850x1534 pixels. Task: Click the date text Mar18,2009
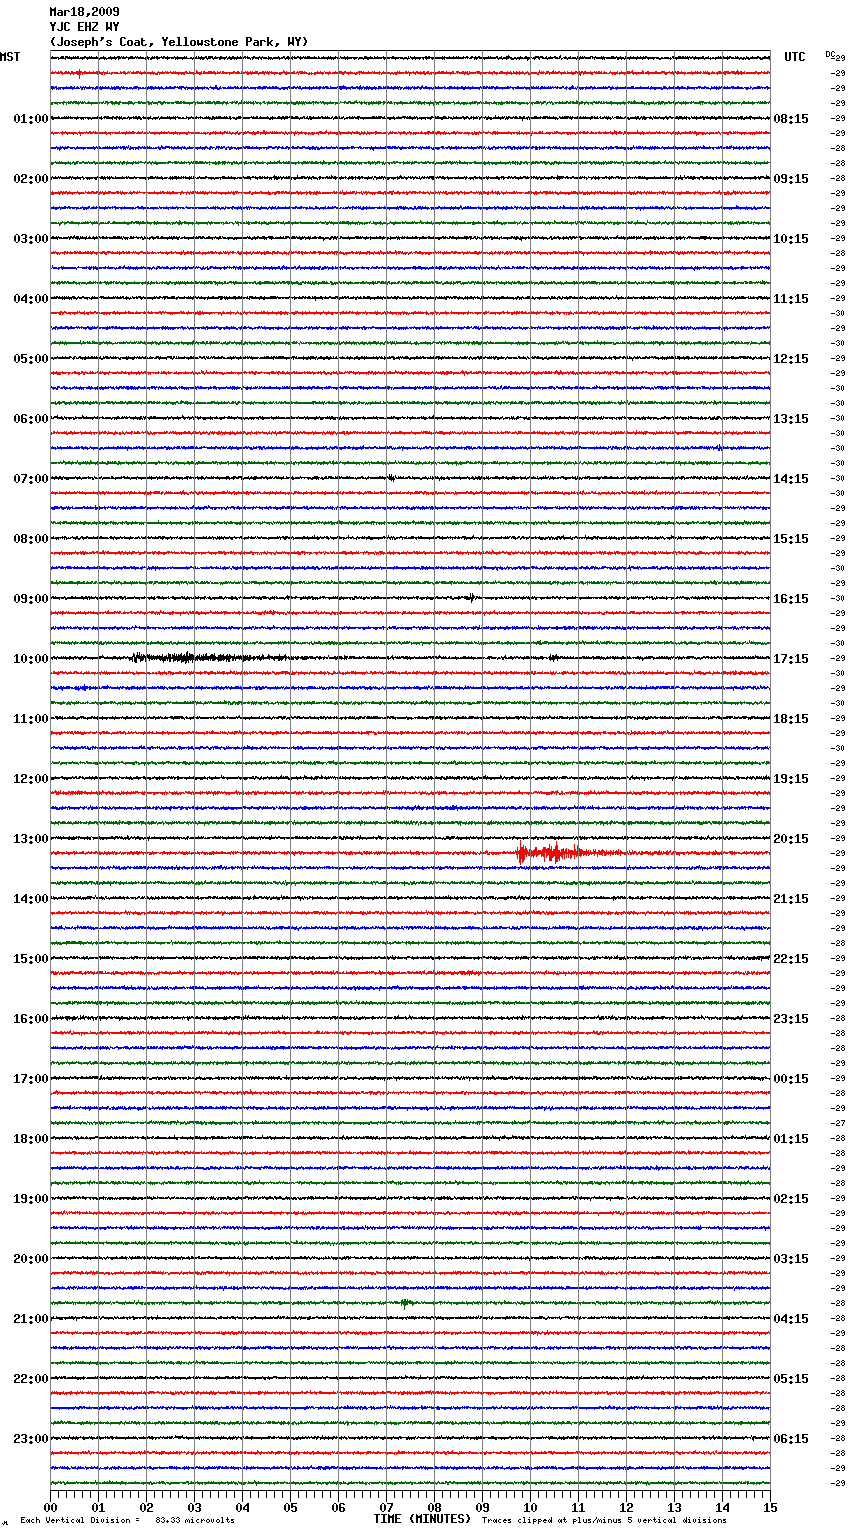click(x=84, y=12)
